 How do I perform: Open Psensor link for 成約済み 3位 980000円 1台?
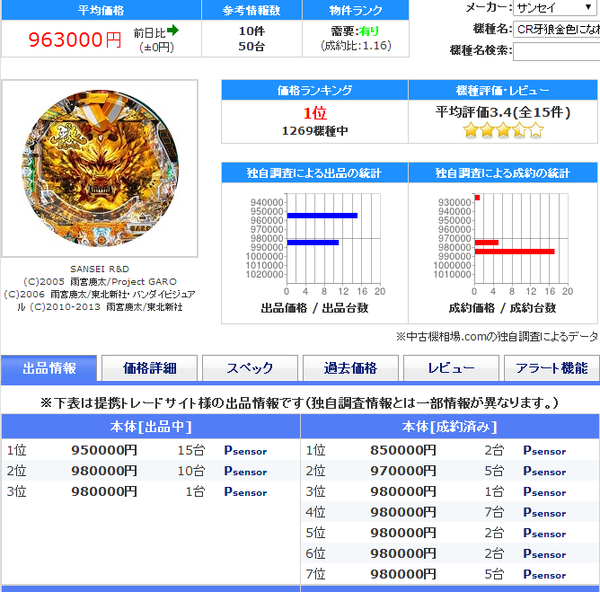(545, 492)
